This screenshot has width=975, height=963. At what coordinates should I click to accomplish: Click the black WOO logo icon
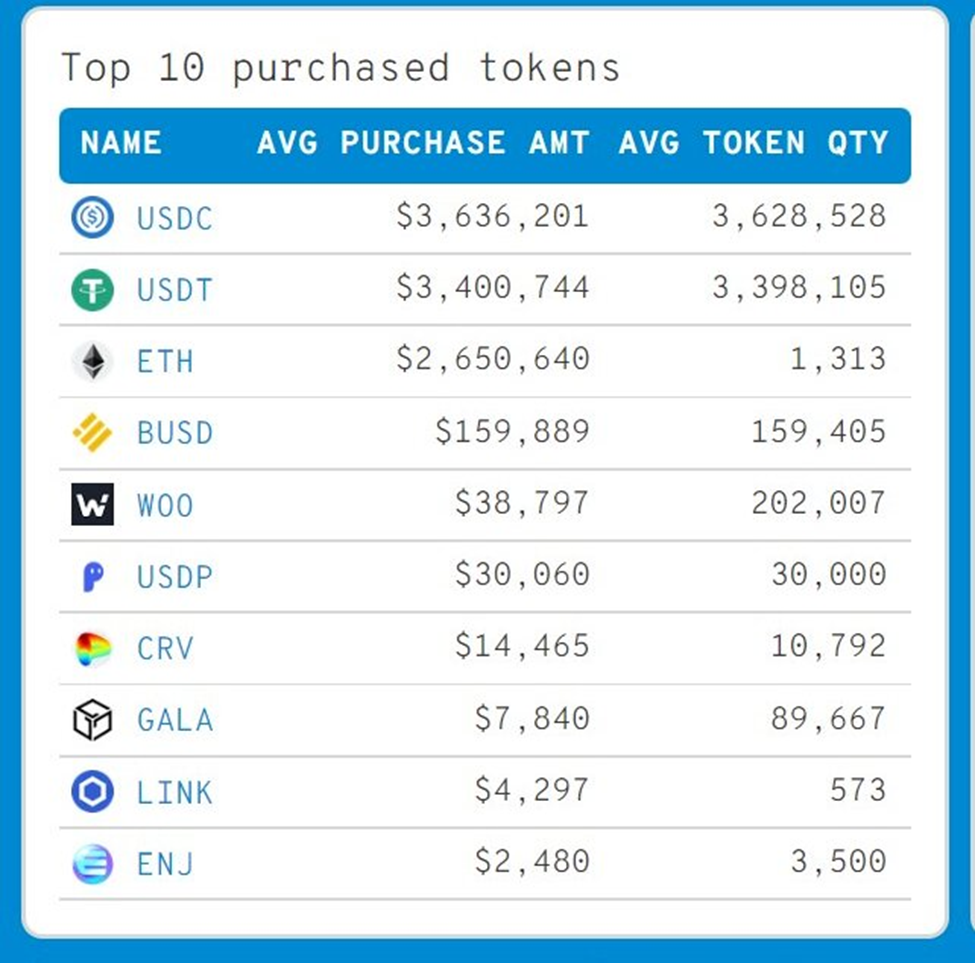92,505
